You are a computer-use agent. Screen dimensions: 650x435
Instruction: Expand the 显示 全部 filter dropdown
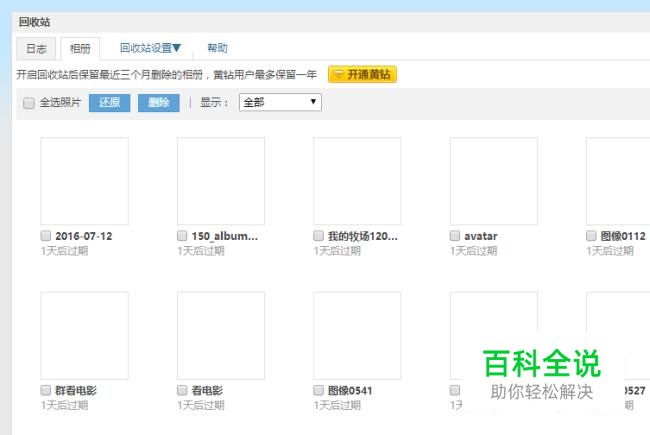280,102
